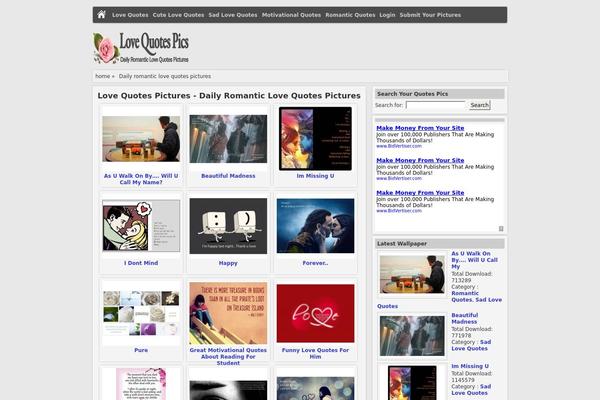Open the Im Missing U gallery thumbnail
Screen dimensions: 600x400
[315, 139]
